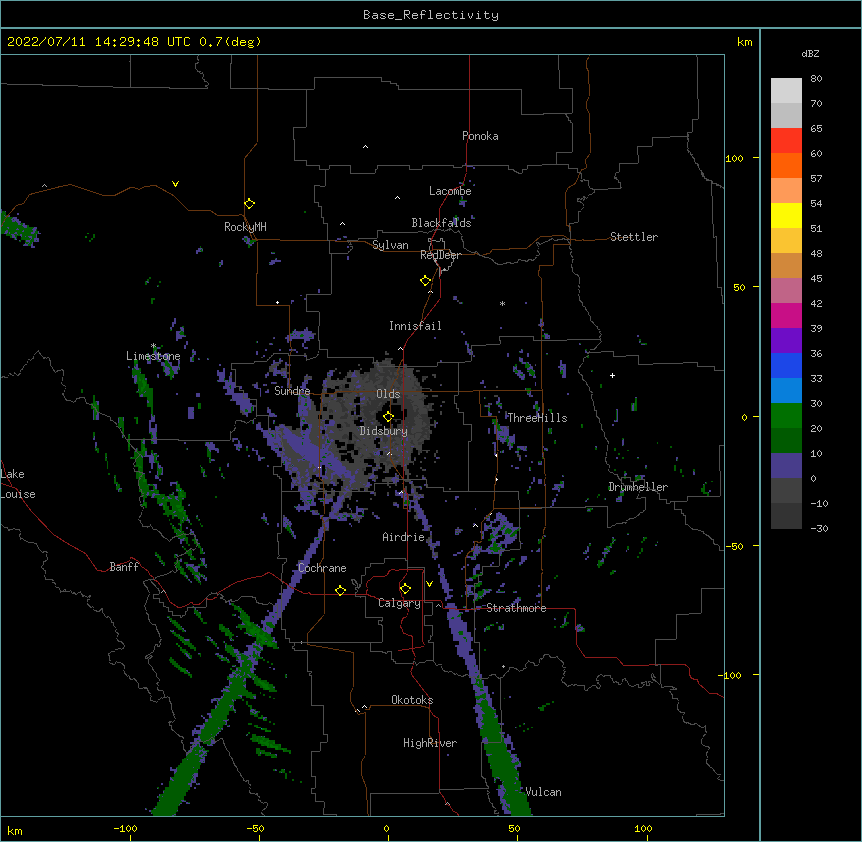Click the Sundre town label
The width and height of the screenshot is (862, 842).
292,391
